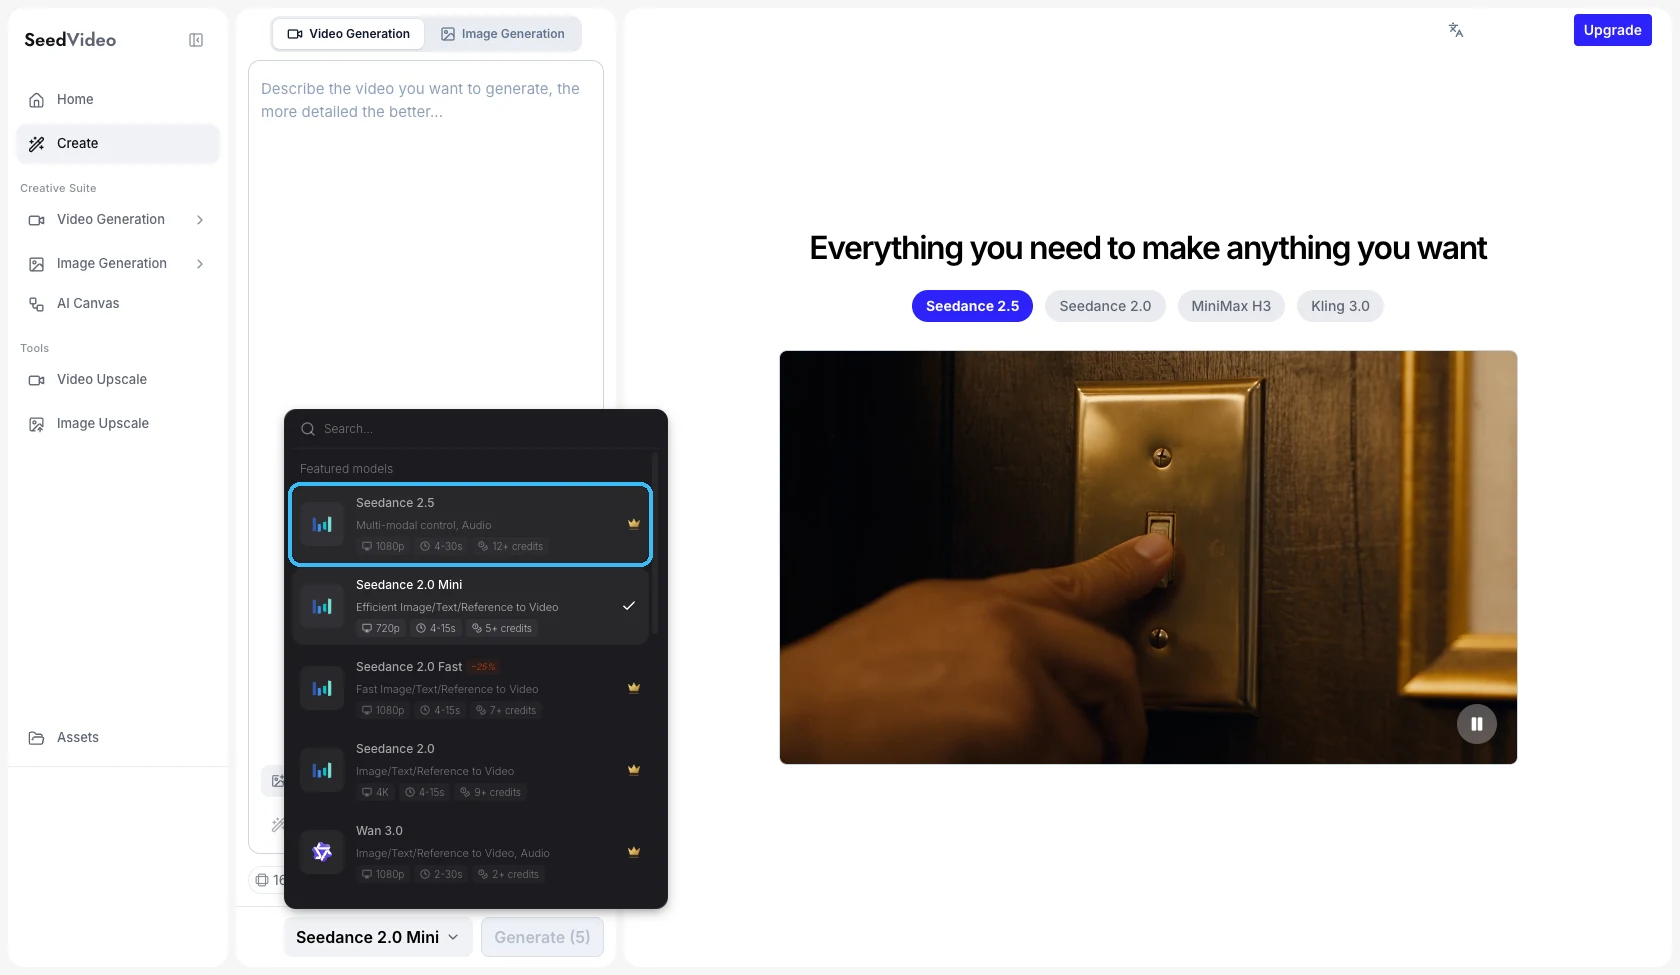Click the Seedance 2.0 Fast -25% discount badge
The image size is (1680, 975).
[x=484, y=667]
